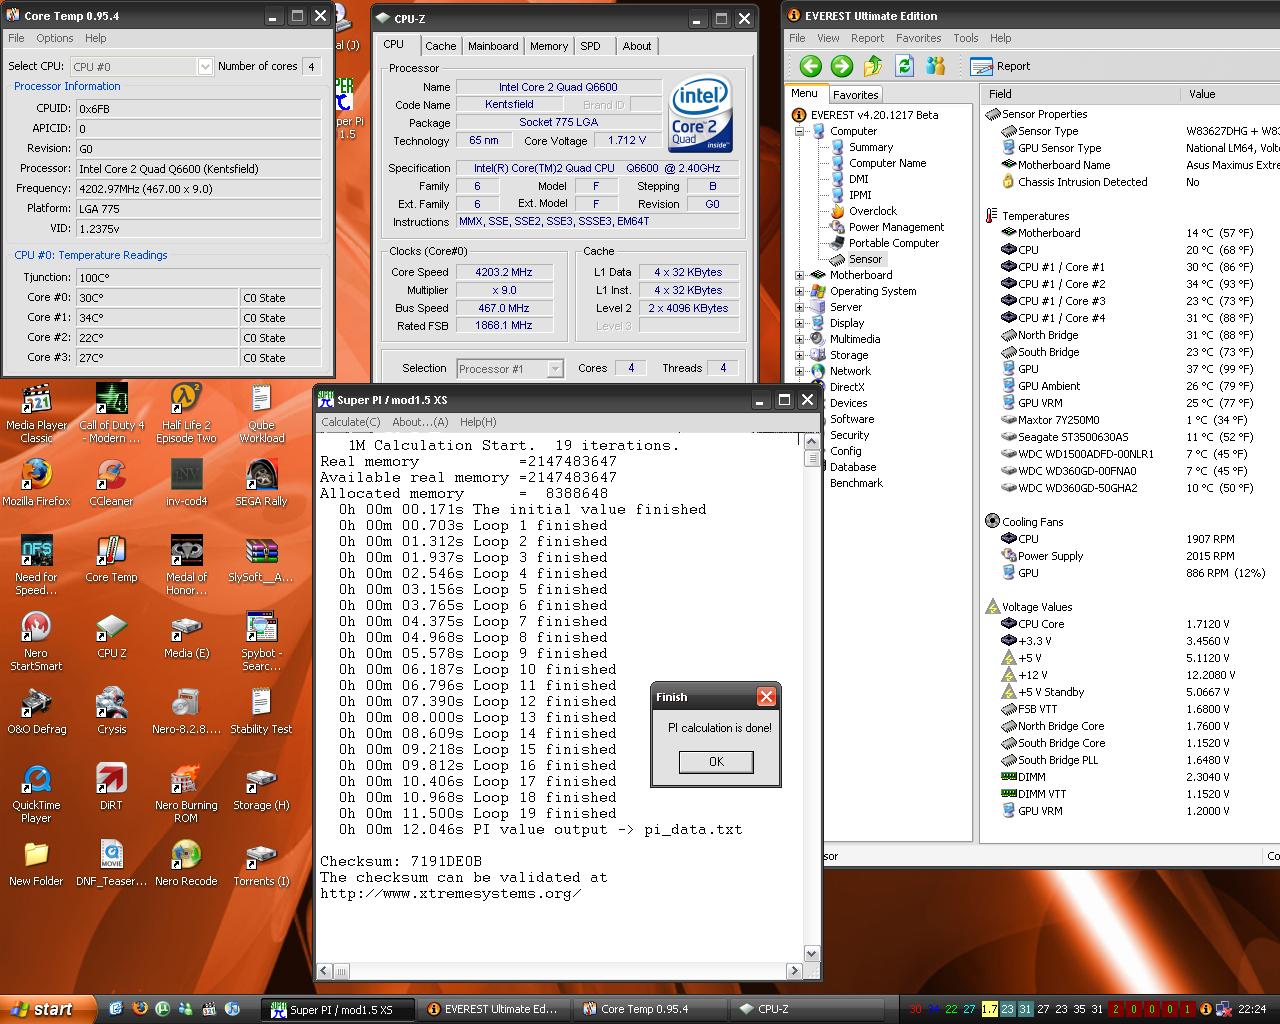Select the CCleaner desktop icon
1280x1024 pixels.
(x=111, y=482)
